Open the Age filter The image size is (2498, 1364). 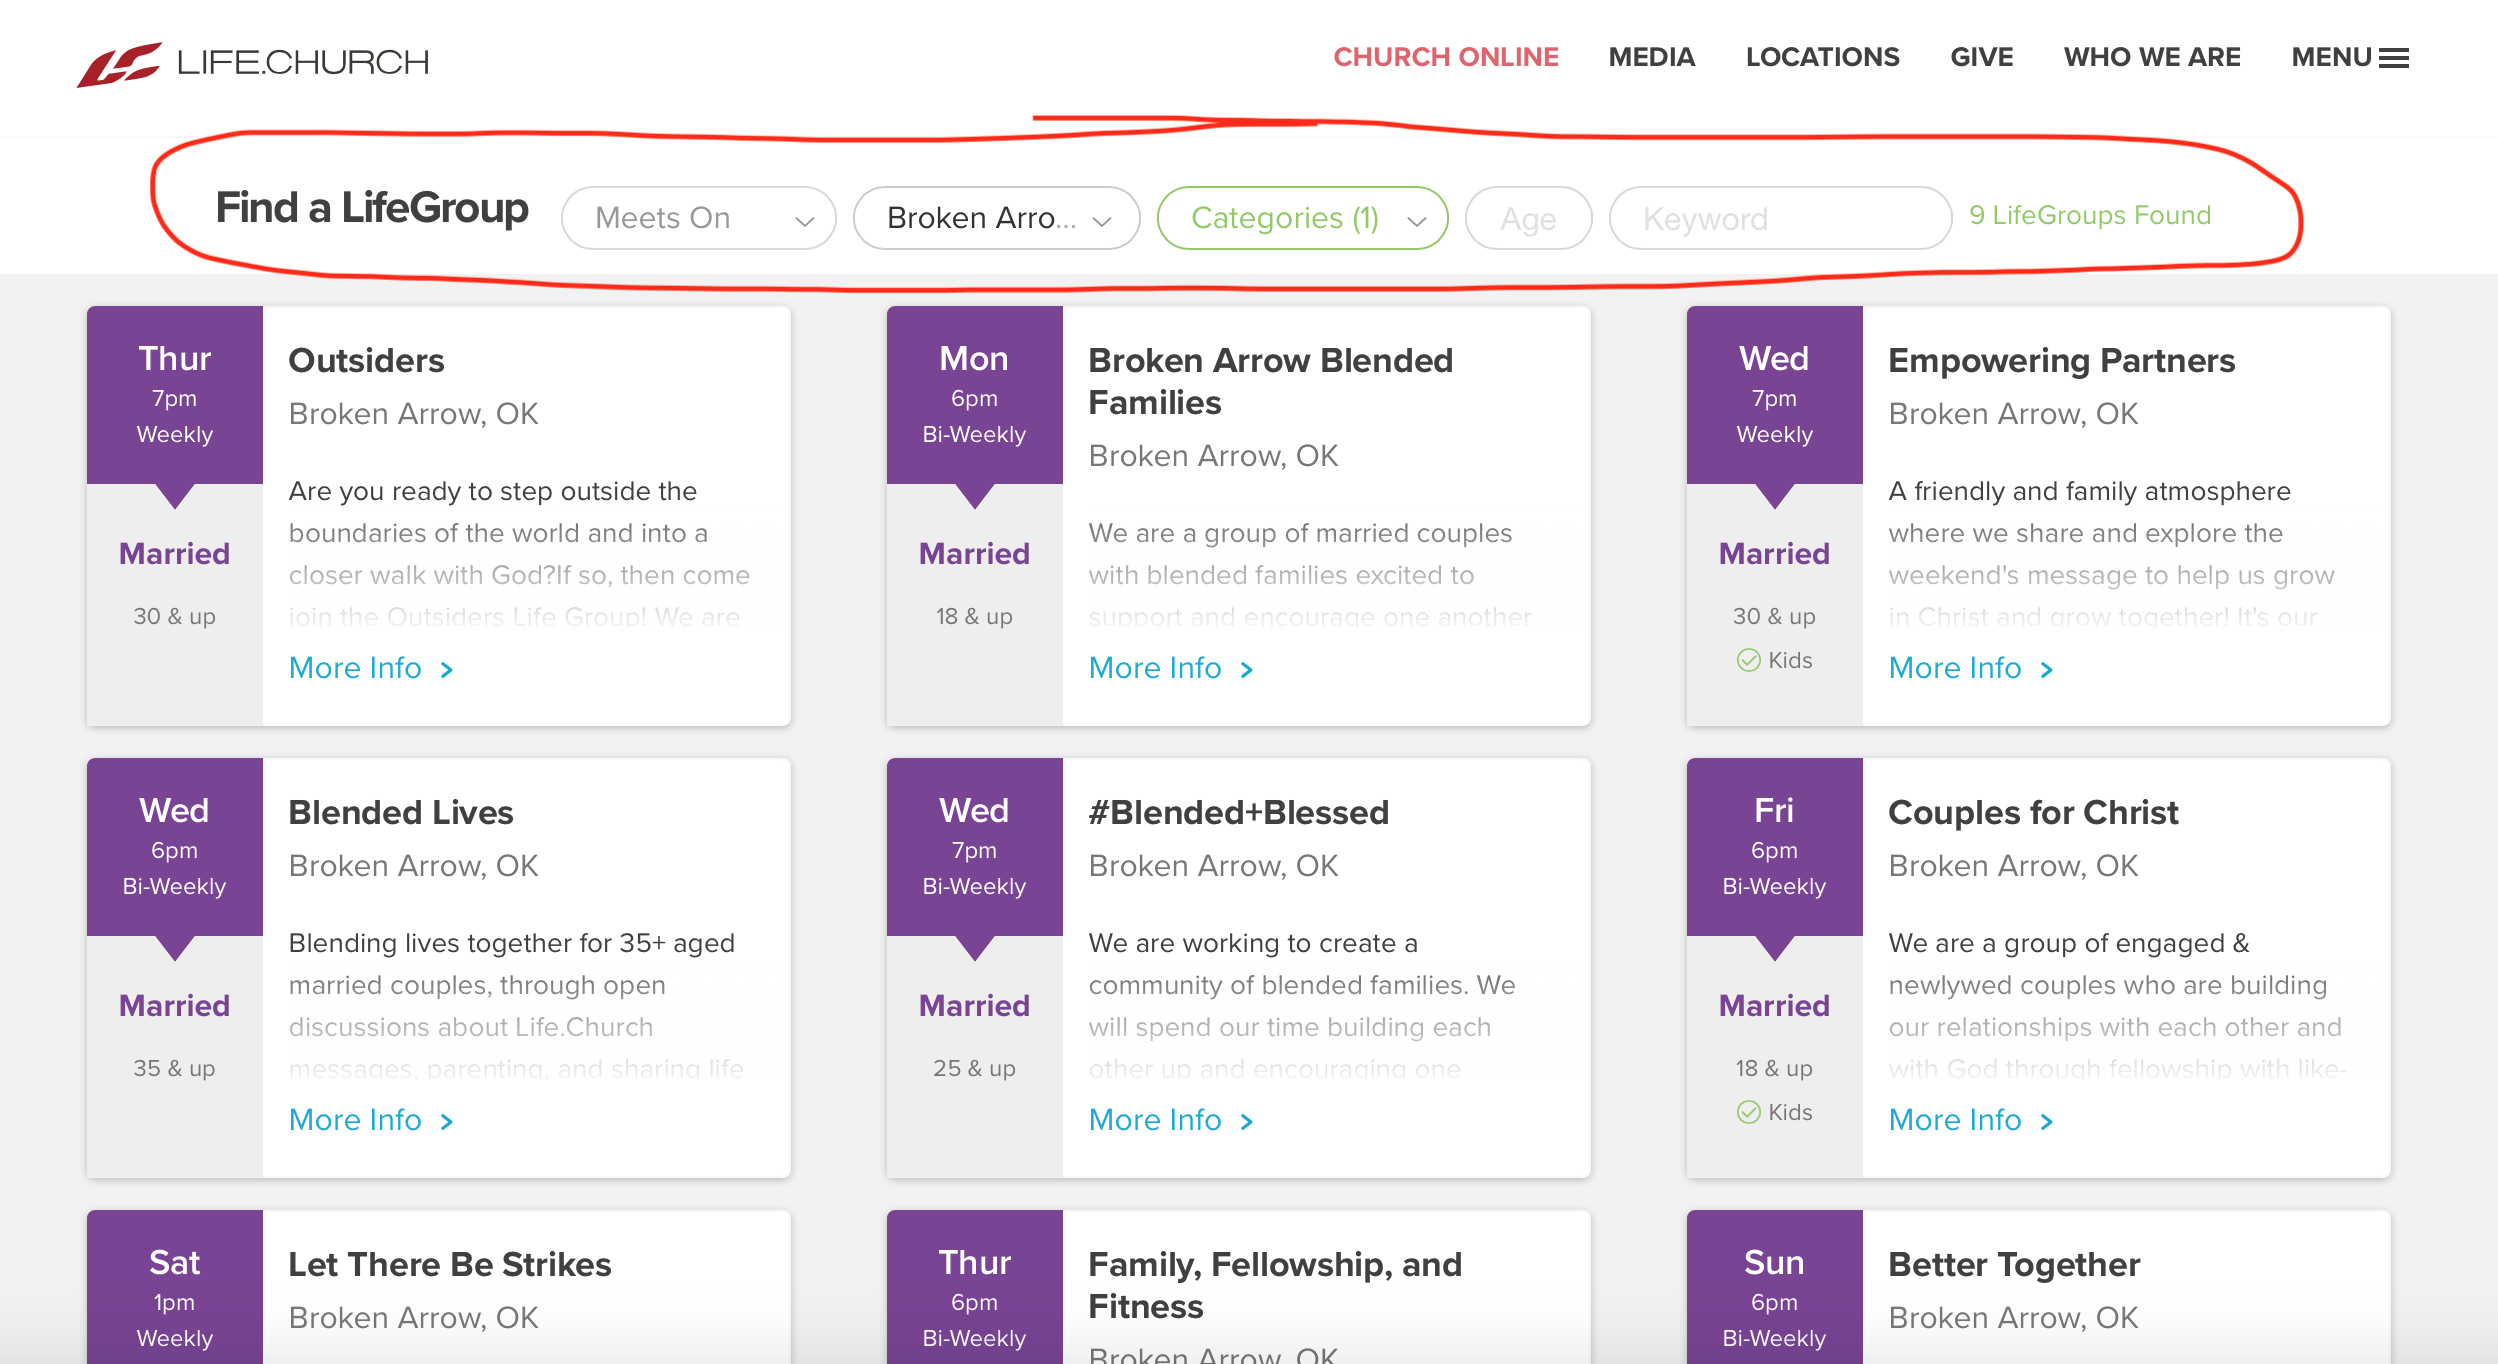click(x=1528, y=218)
